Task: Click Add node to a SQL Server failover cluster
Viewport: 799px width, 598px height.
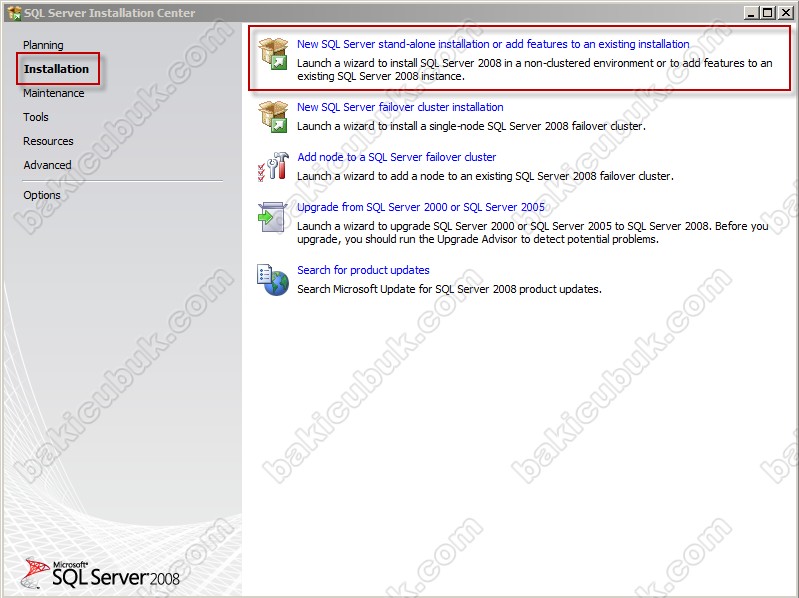Action: coord(396,157)
